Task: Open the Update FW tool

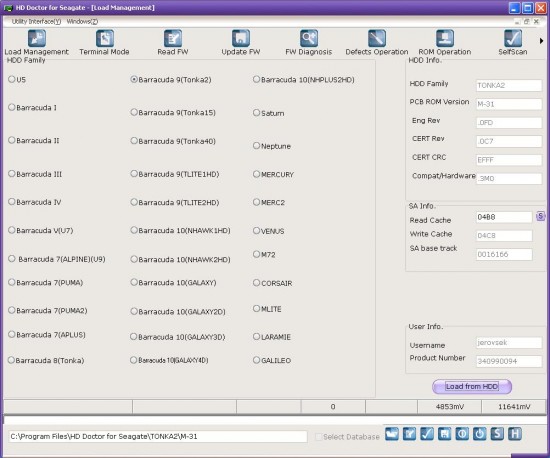Action: pyautogui.click(x=241, y=42)
